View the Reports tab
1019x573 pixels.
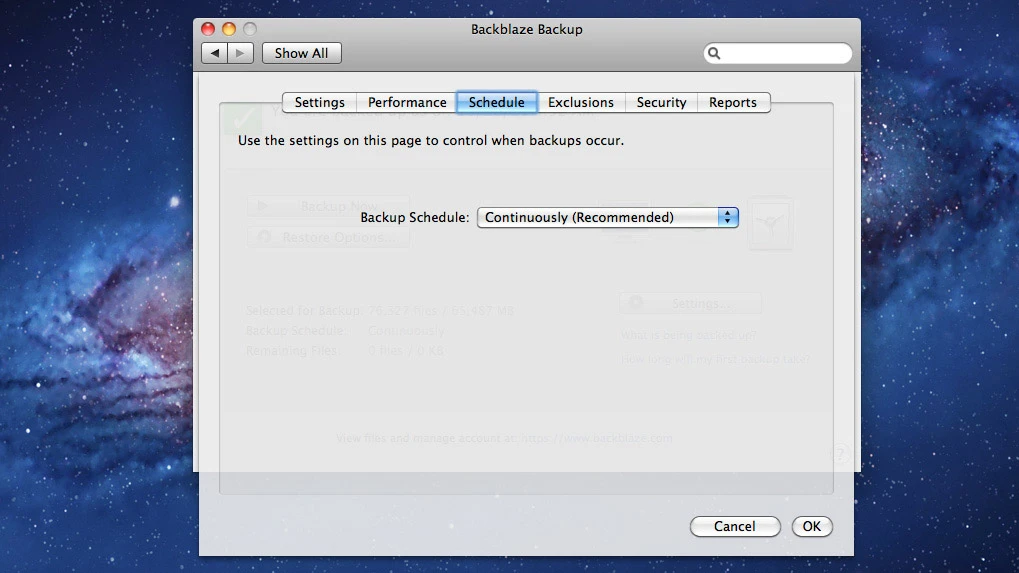tap(733, 103)
